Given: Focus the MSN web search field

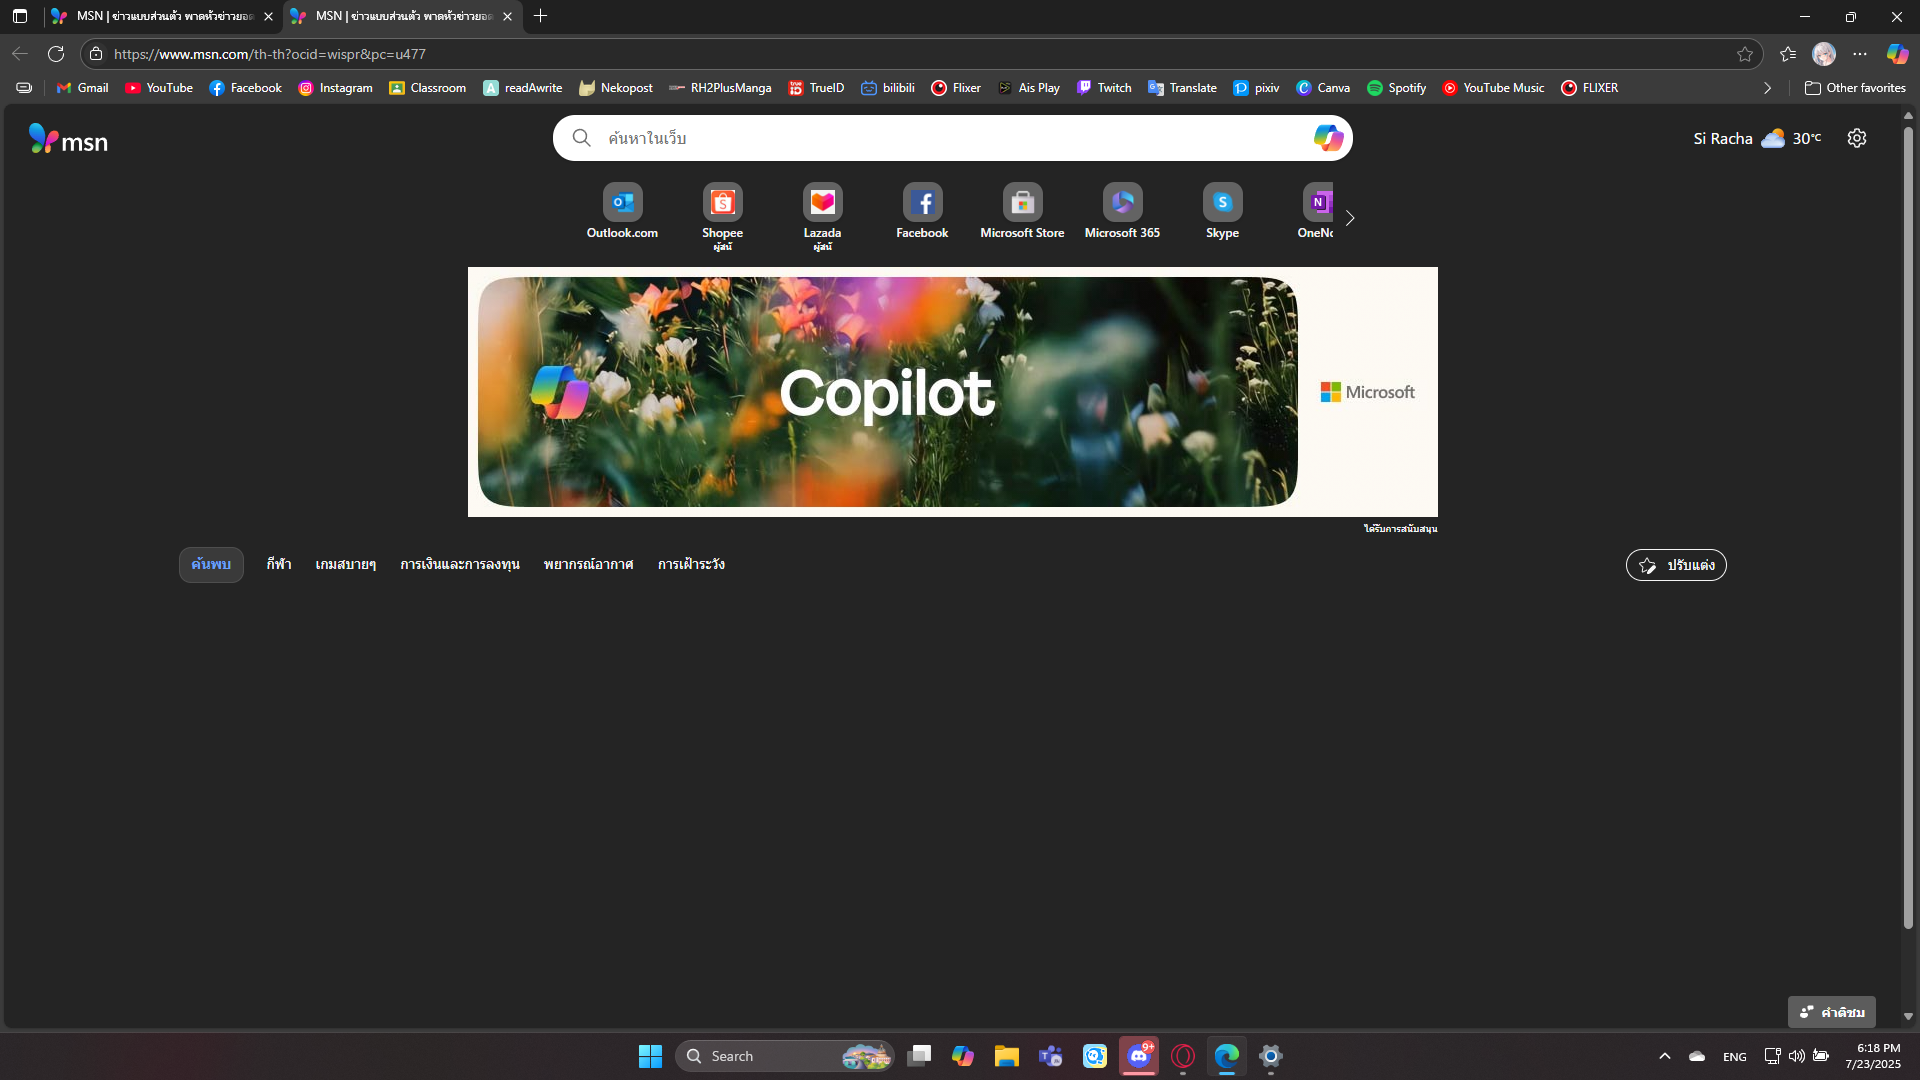Looking at the screenshot, I should coord(952,138).
